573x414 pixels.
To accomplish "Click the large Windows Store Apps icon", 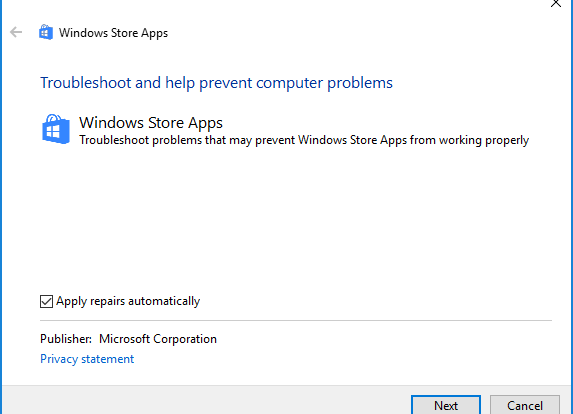I will [x=56, y=129].
